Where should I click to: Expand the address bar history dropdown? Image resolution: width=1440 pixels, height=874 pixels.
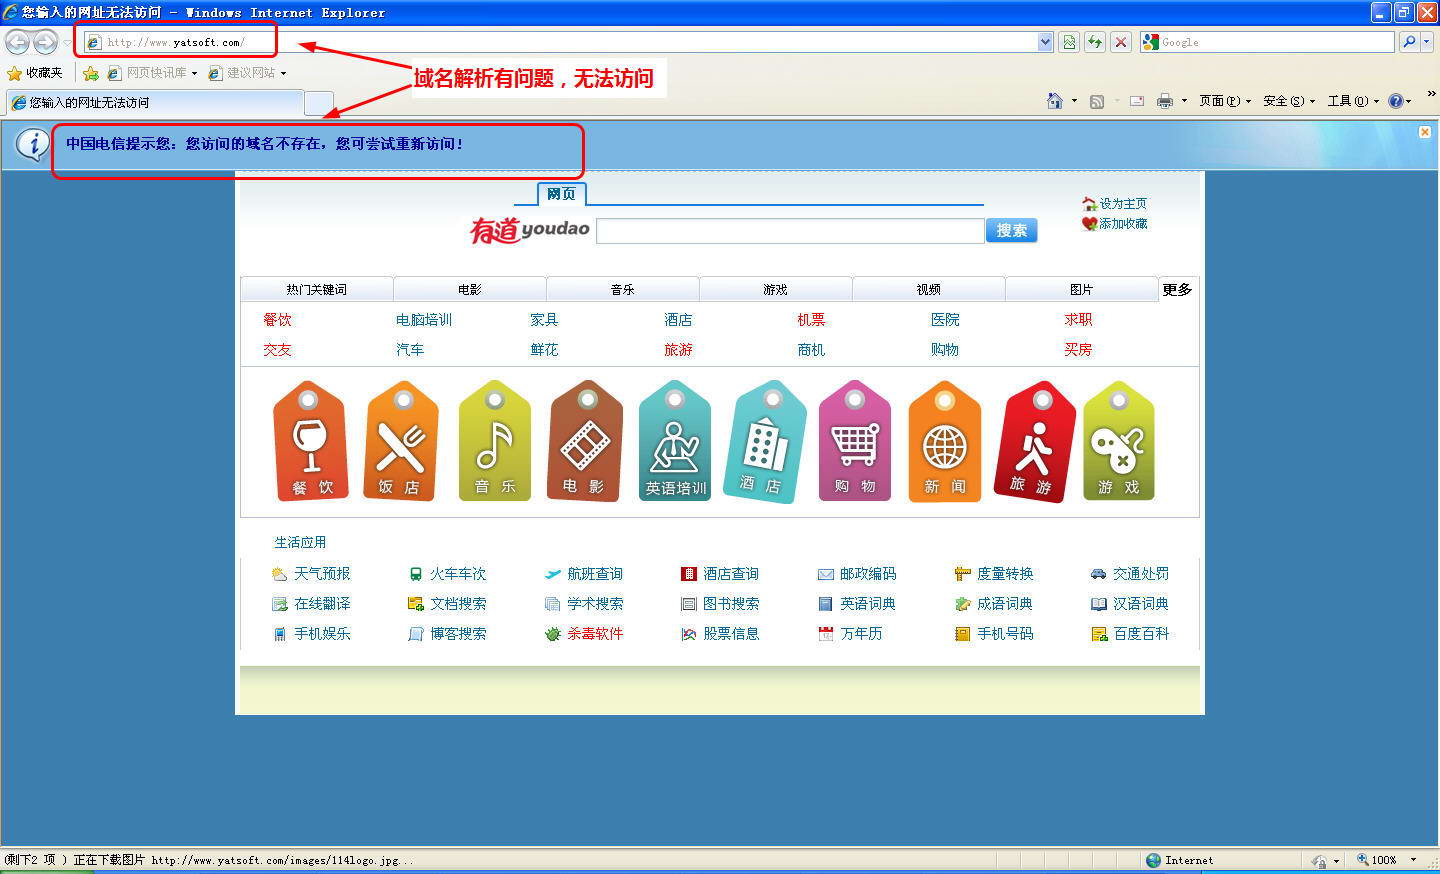point(1045,42)
